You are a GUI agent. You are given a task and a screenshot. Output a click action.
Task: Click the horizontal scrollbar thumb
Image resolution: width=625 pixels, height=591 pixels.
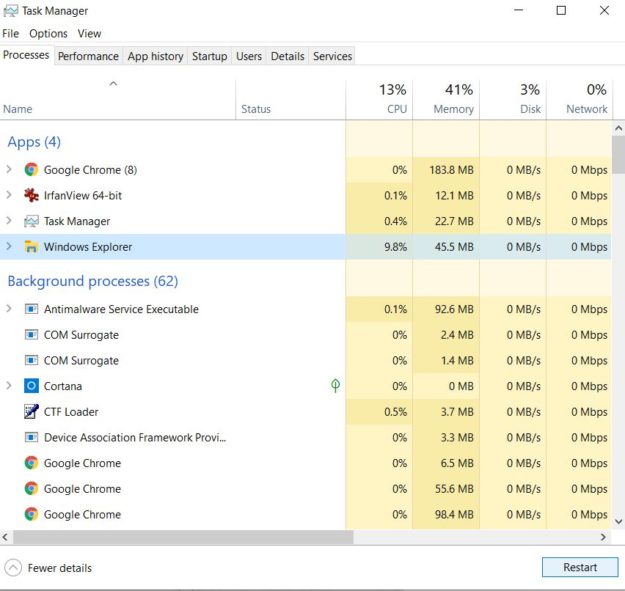tap(183, 537)
